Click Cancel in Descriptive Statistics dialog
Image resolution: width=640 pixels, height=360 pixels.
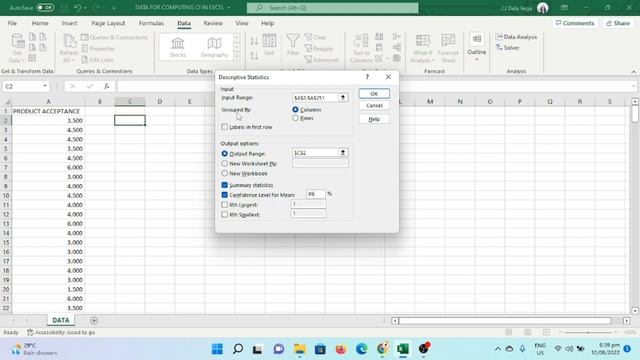(x=374, y=106)
